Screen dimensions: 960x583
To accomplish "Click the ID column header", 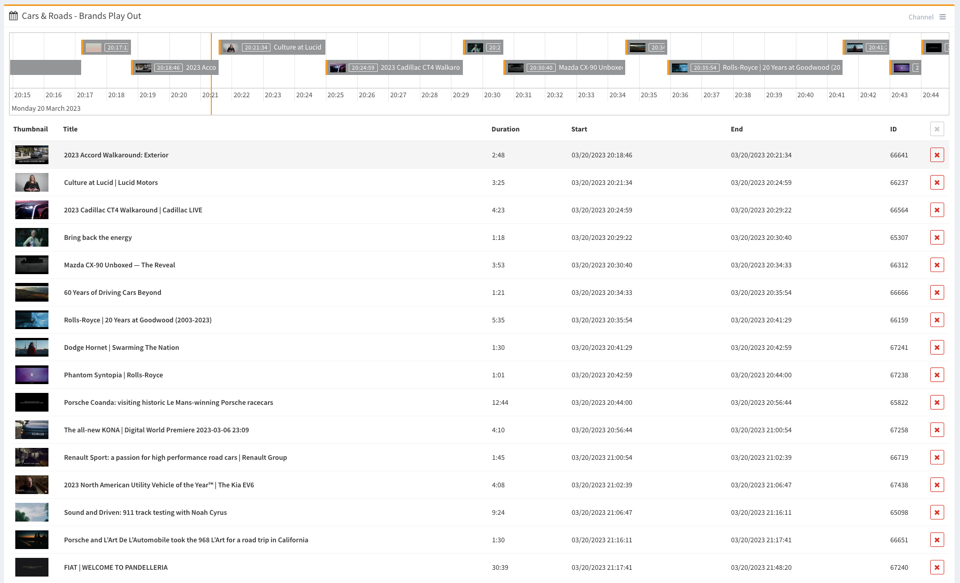I will [x=893, y=129].
